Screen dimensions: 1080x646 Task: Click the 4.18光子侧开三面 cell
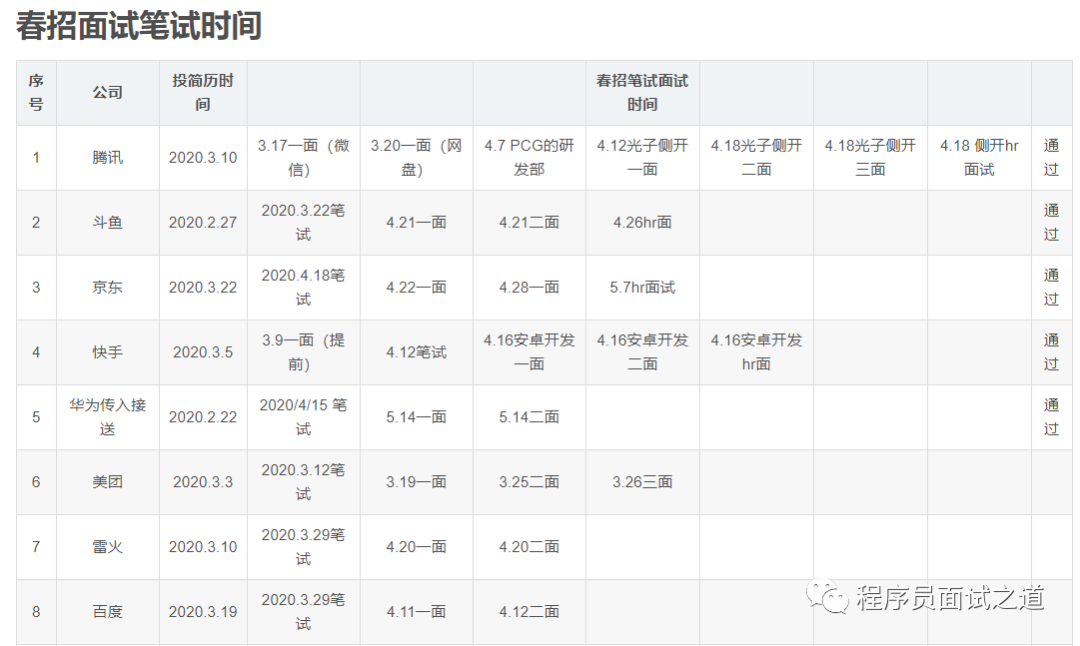coord(870,158)
